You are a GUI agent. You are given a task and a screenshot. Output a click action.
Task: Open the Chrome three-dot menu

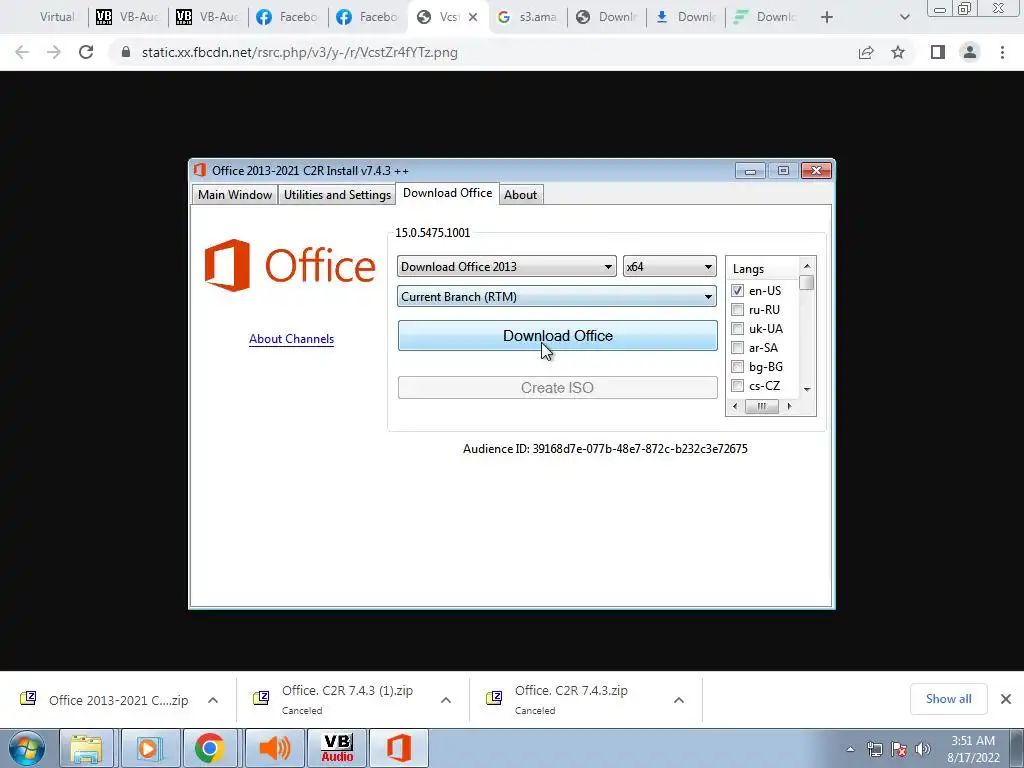point(1002,52)
